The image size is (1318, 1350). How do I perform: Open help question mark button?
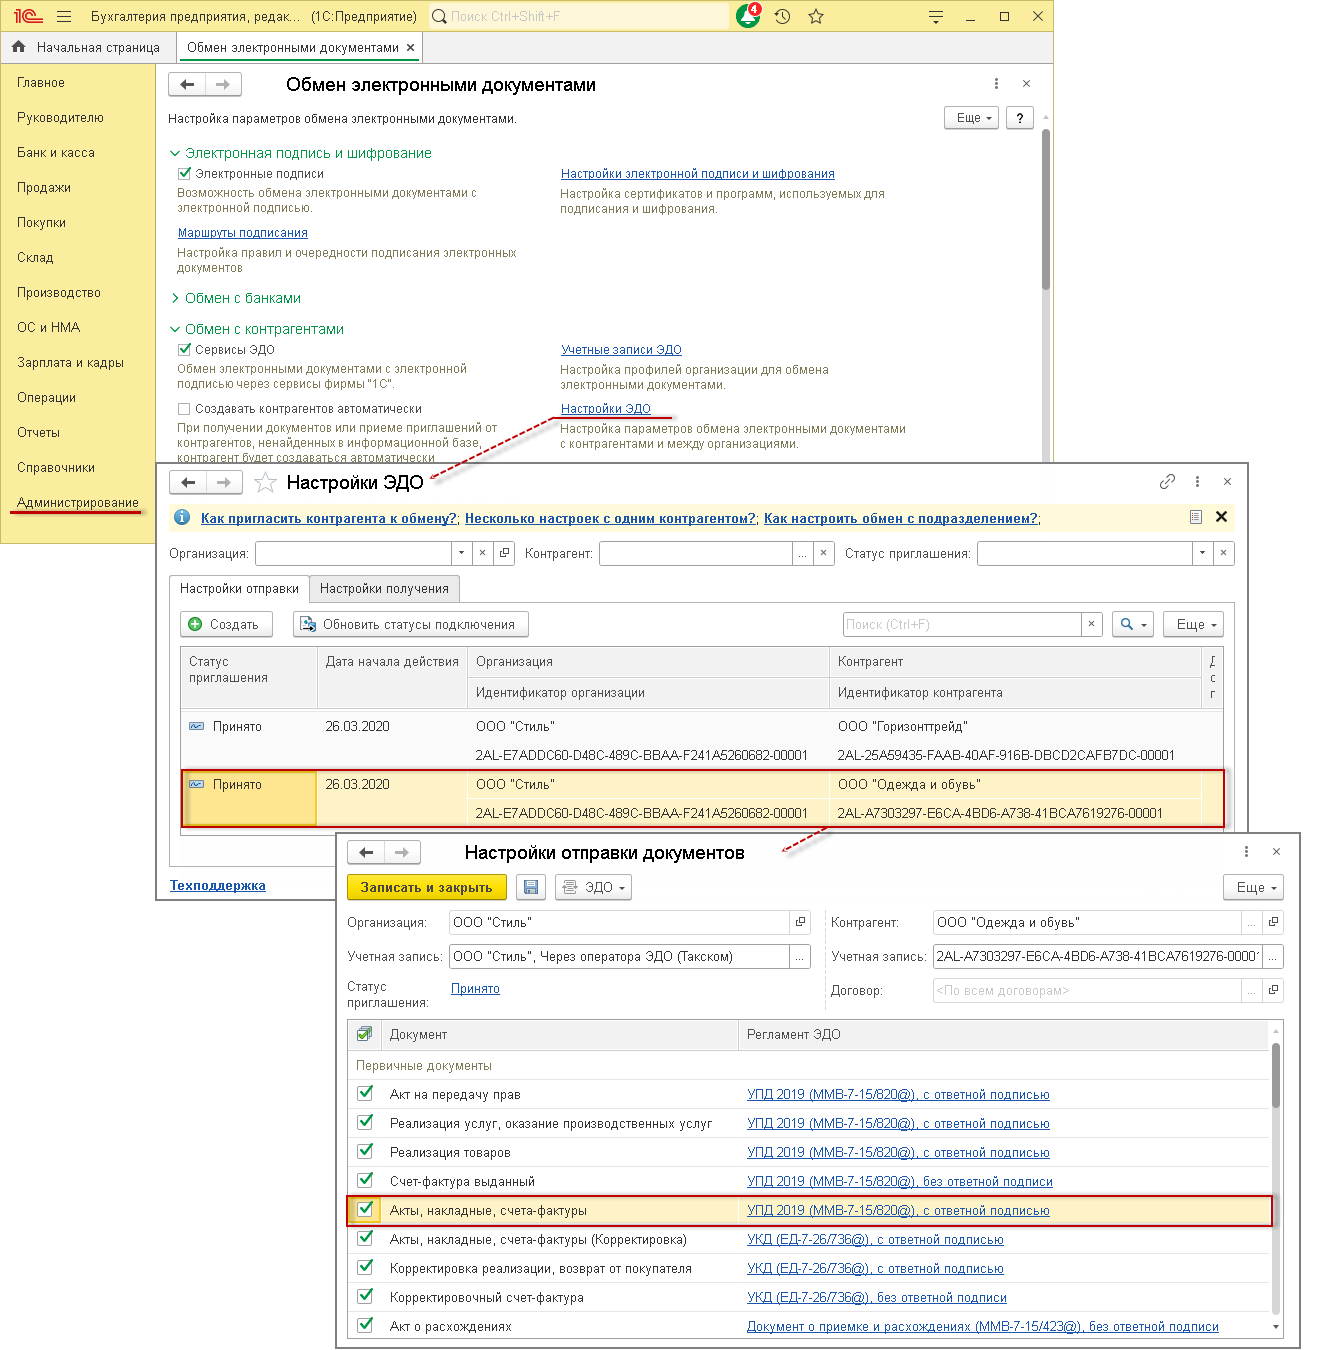1019,118
